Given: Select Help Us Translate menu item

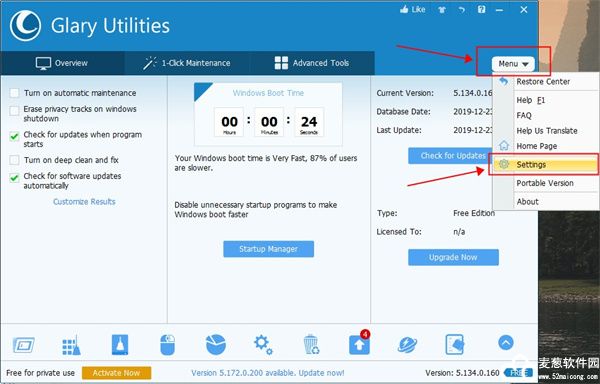Looking at the screenshot, I should coord(546,131).
